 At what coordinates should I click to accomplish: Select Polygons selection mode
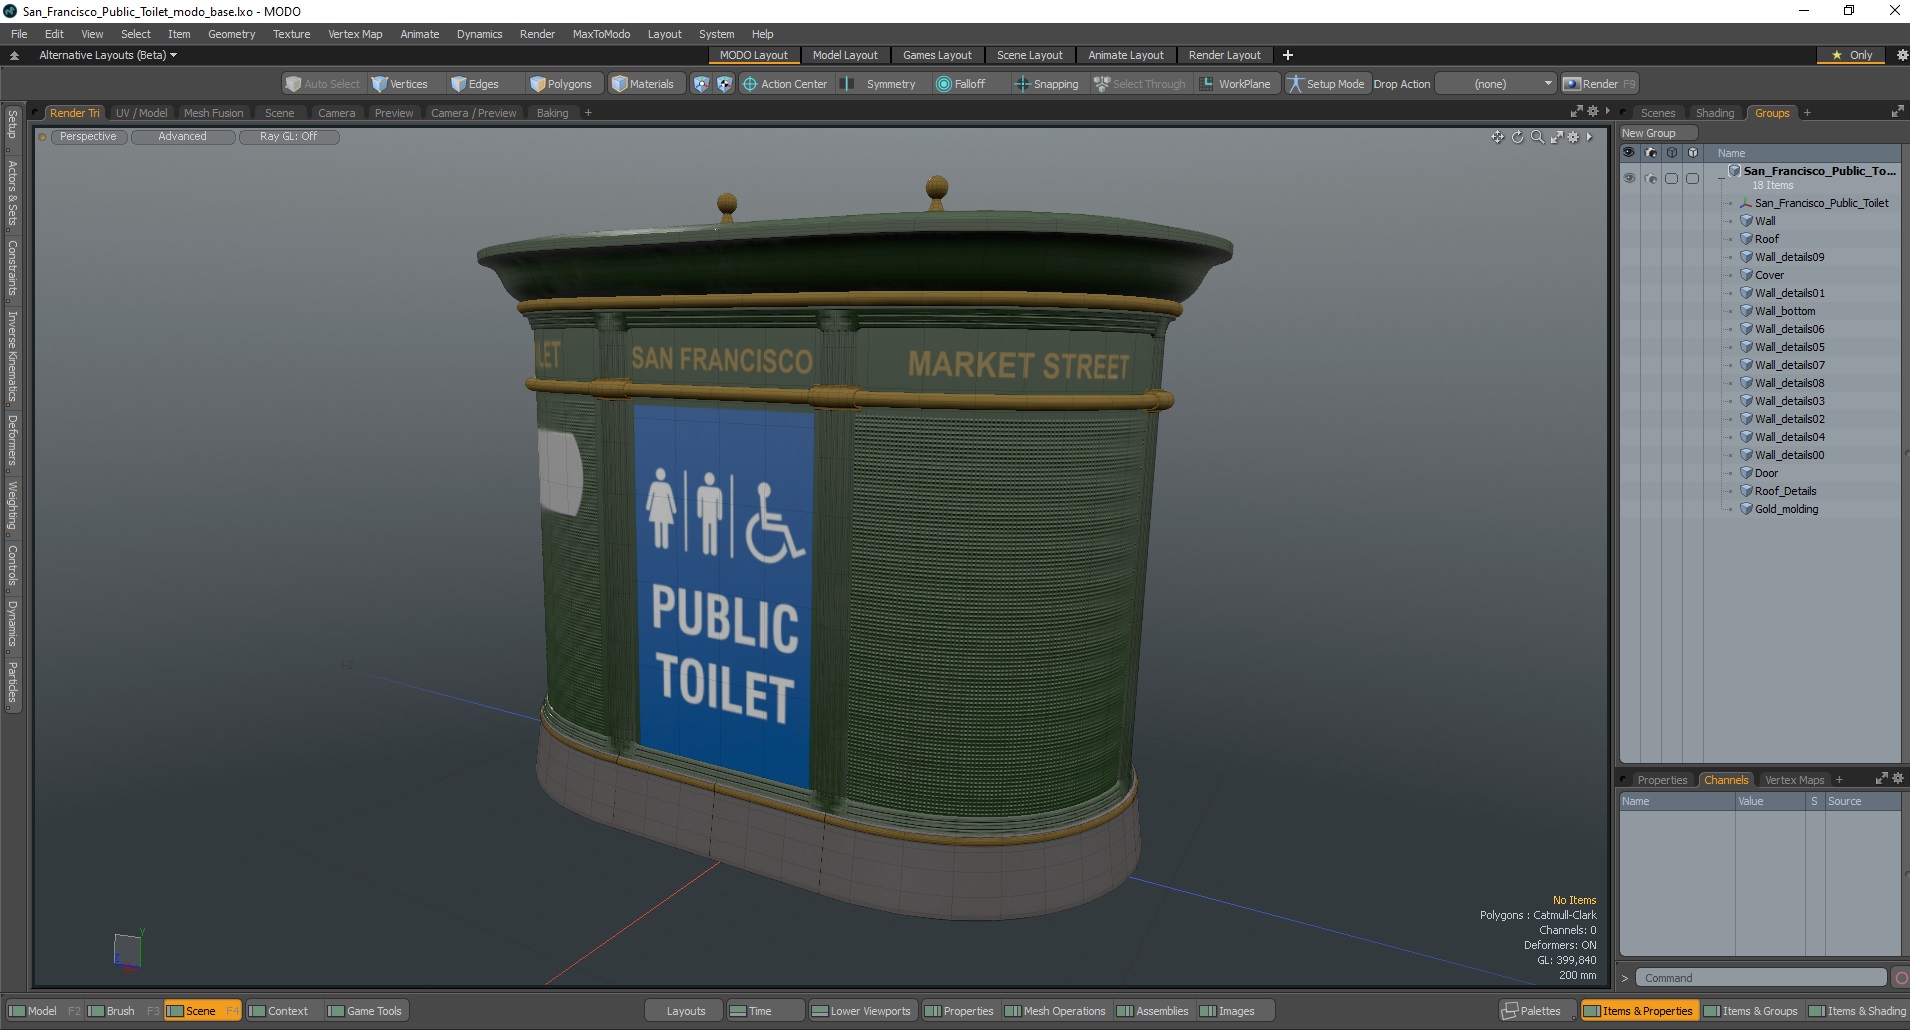pos(561,84)
